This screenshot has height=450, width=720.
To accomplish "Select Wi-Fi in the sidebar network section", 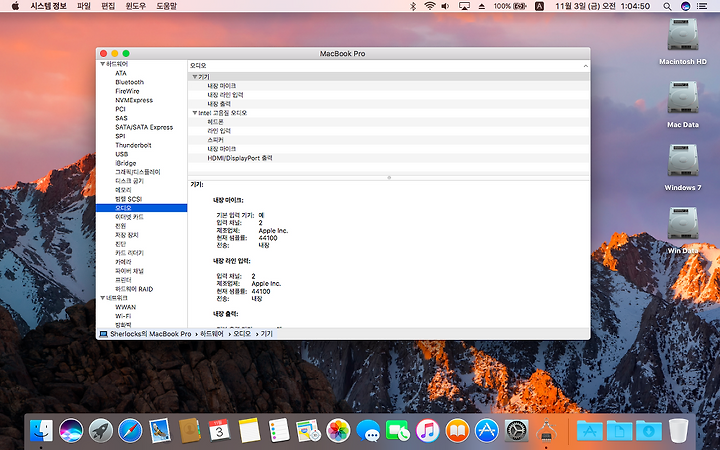I will point(123,316).
